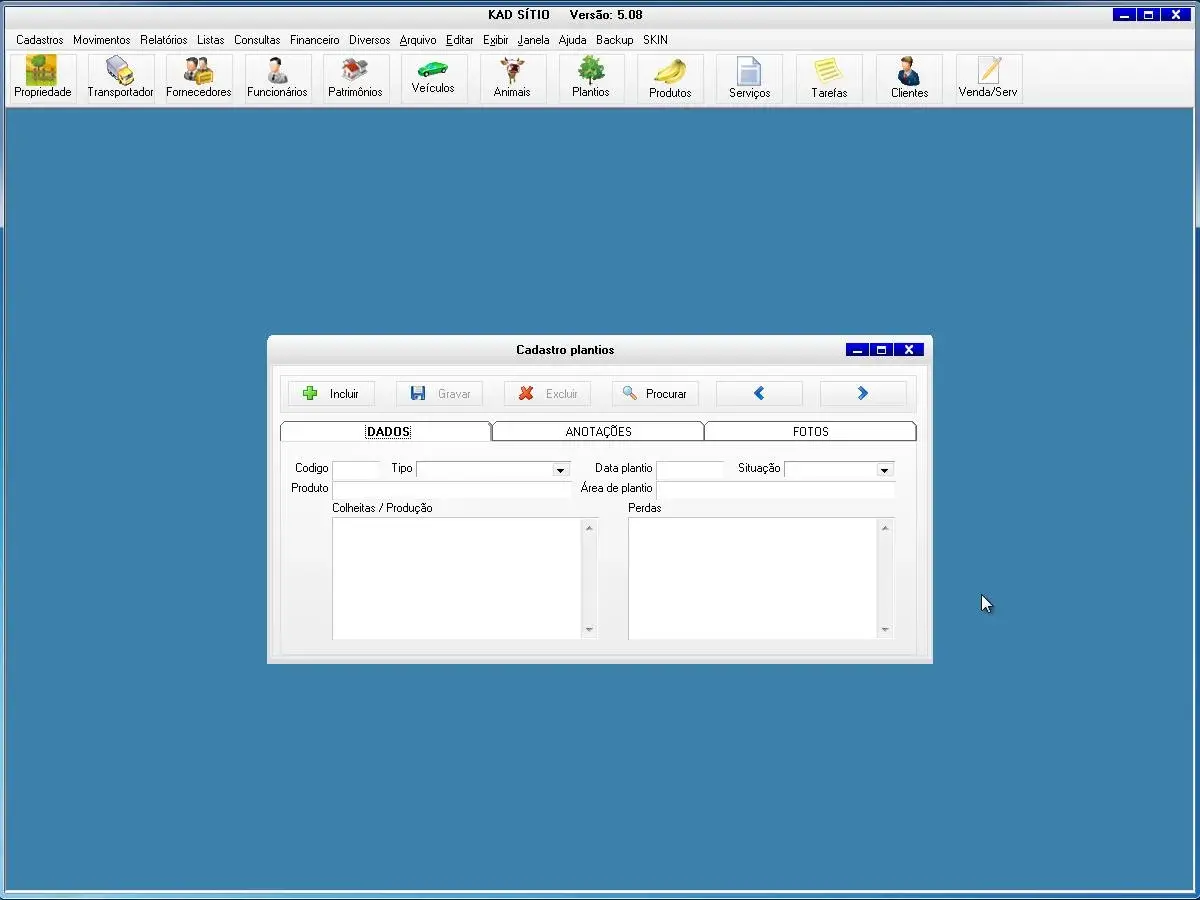This screenshot has height=900, width=1200.
Task: Open the Movimentos menu
Action: point(102,40)
